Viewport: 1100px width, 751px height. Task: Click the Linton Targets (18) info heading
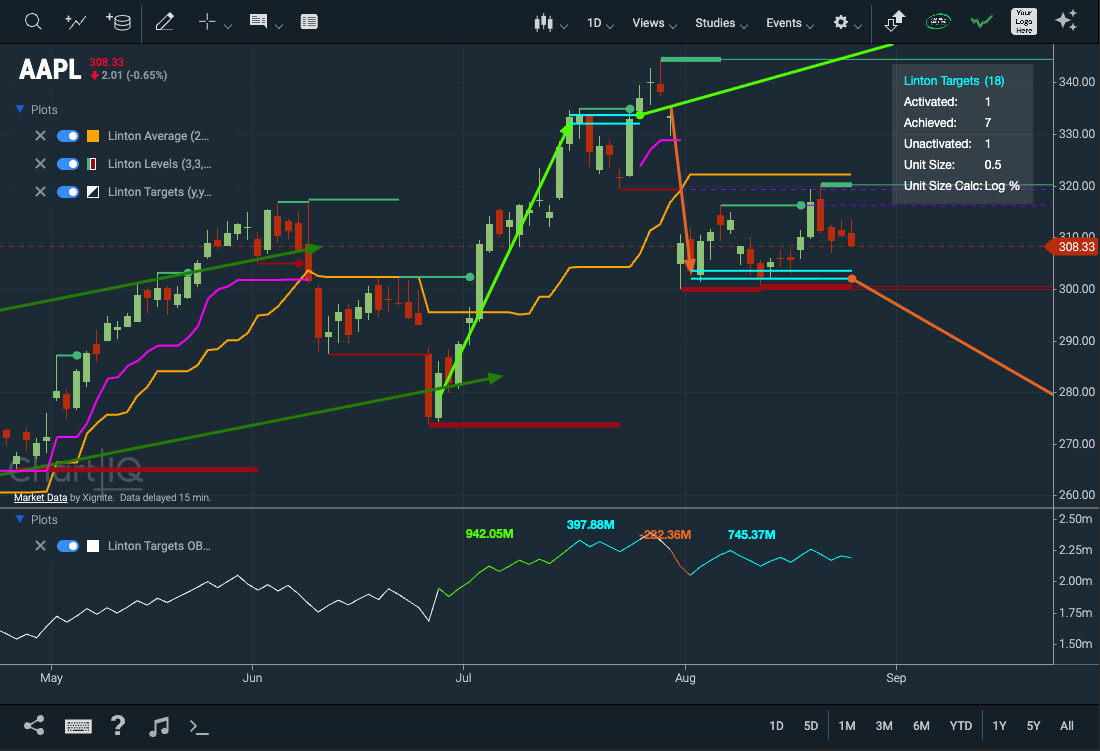(x=953, y=81)
